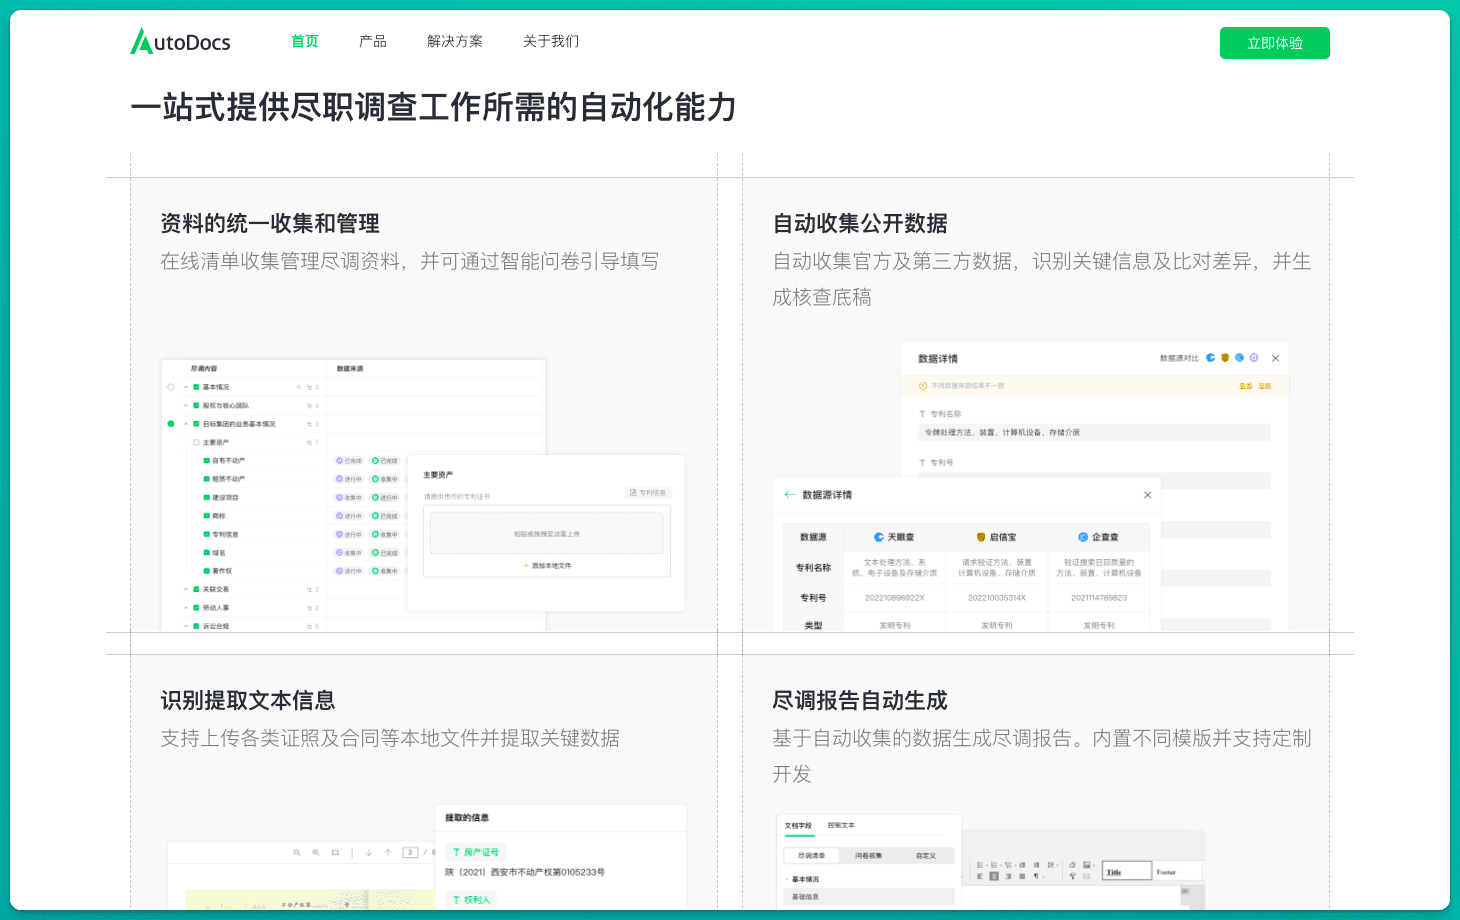The width and height of the screenshot is (1460, 920).
Task: Expand the 劳动人事 row chevron
Action: (x=186, y=607)
